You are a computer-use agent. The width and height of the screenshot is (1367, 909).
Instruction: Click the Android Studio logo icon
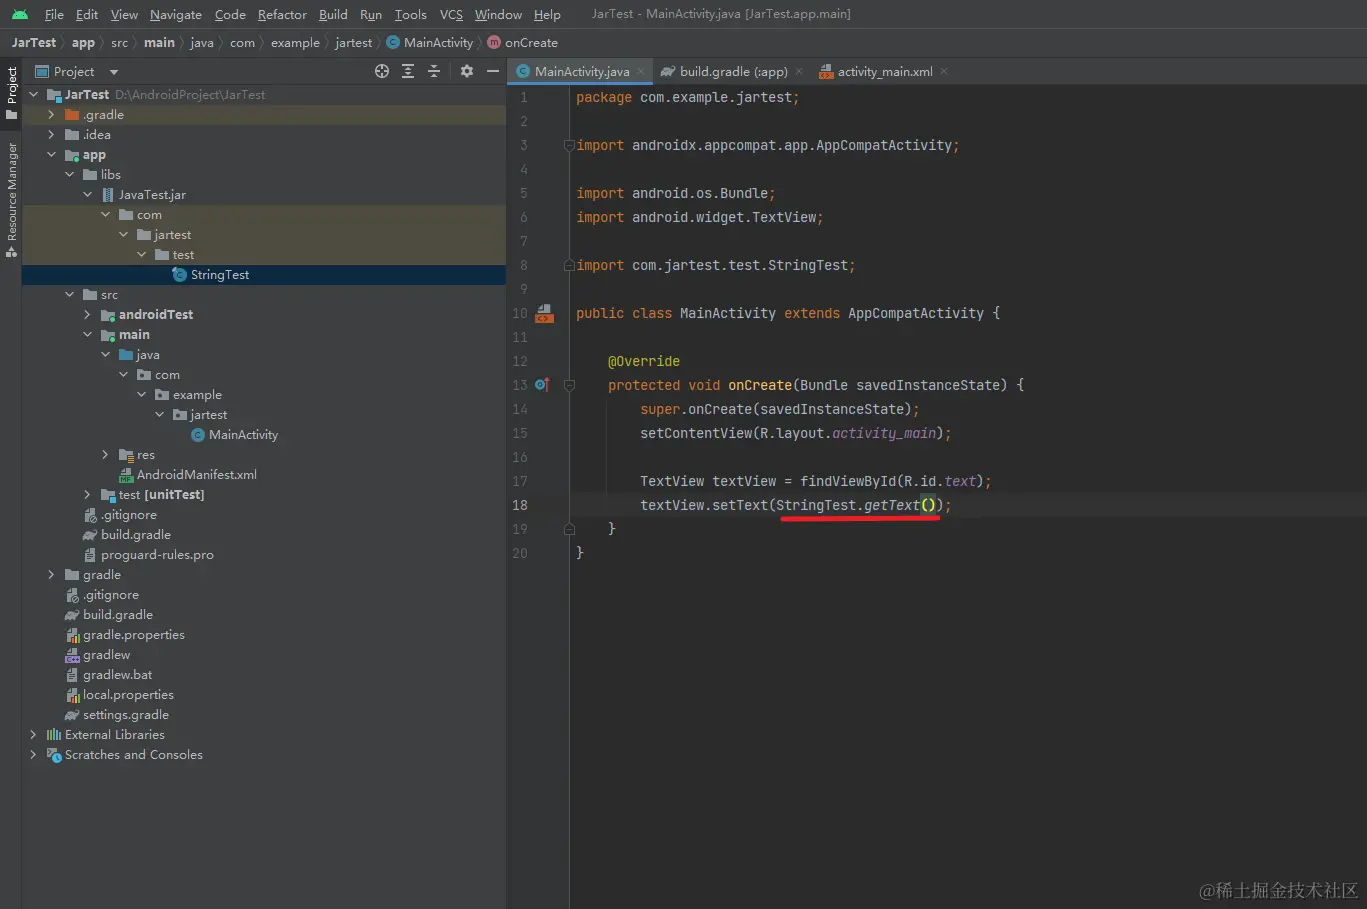pos(19,14)
